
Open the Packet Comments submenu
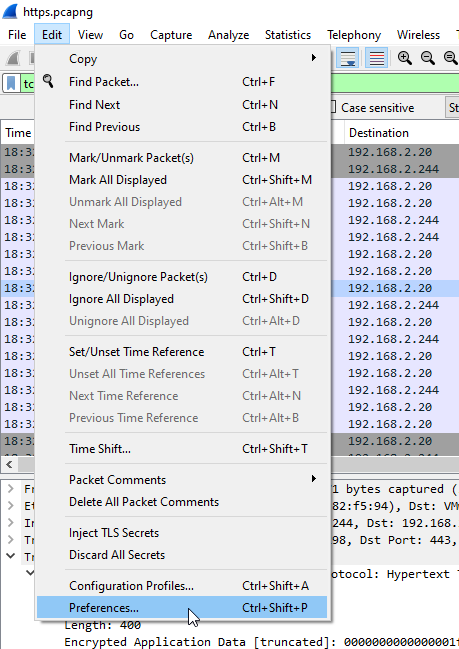point(182,480)
